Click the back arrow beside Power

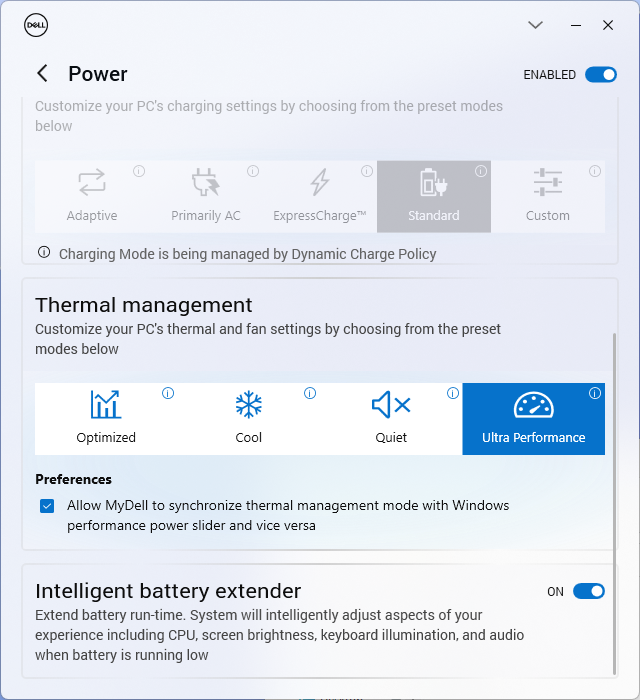tap(42, 74)
